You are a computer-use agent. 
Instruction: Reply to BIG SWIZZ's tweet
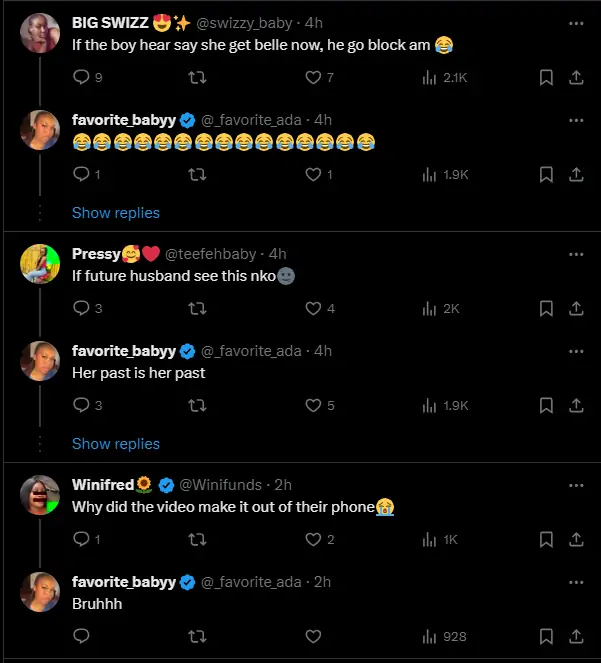(x=82, y=77)
